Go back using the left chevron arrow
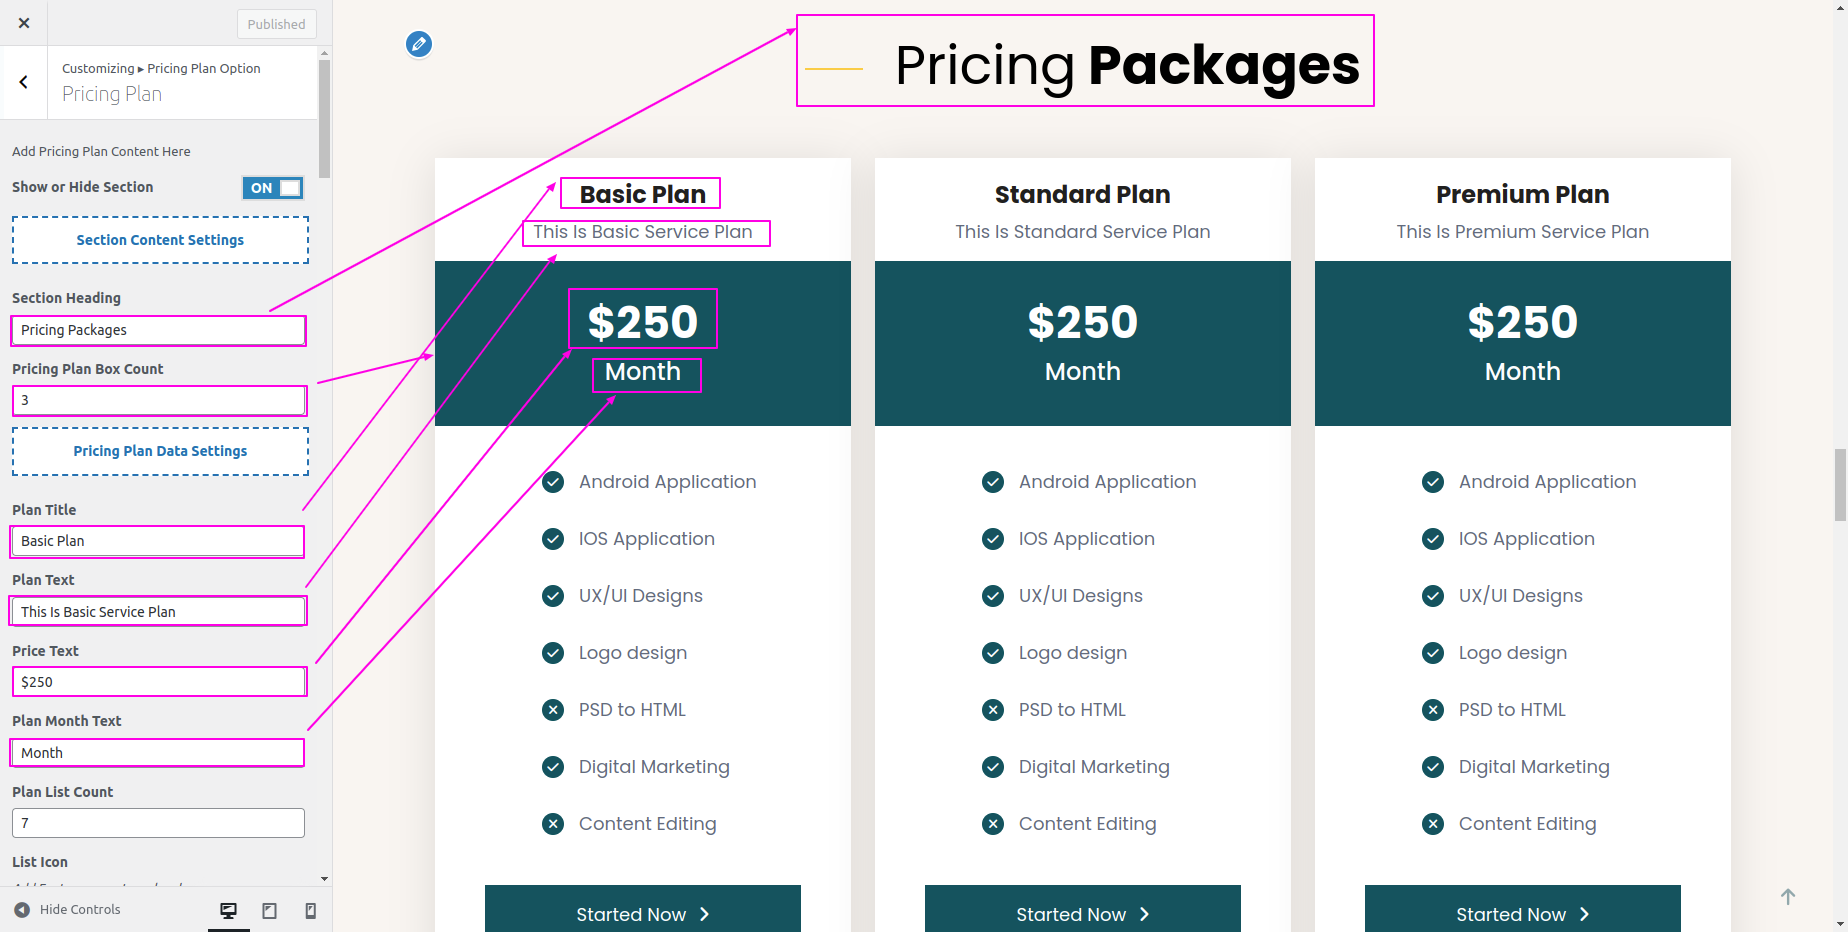This screenshot has height=932, width=1848. point(24,82)
